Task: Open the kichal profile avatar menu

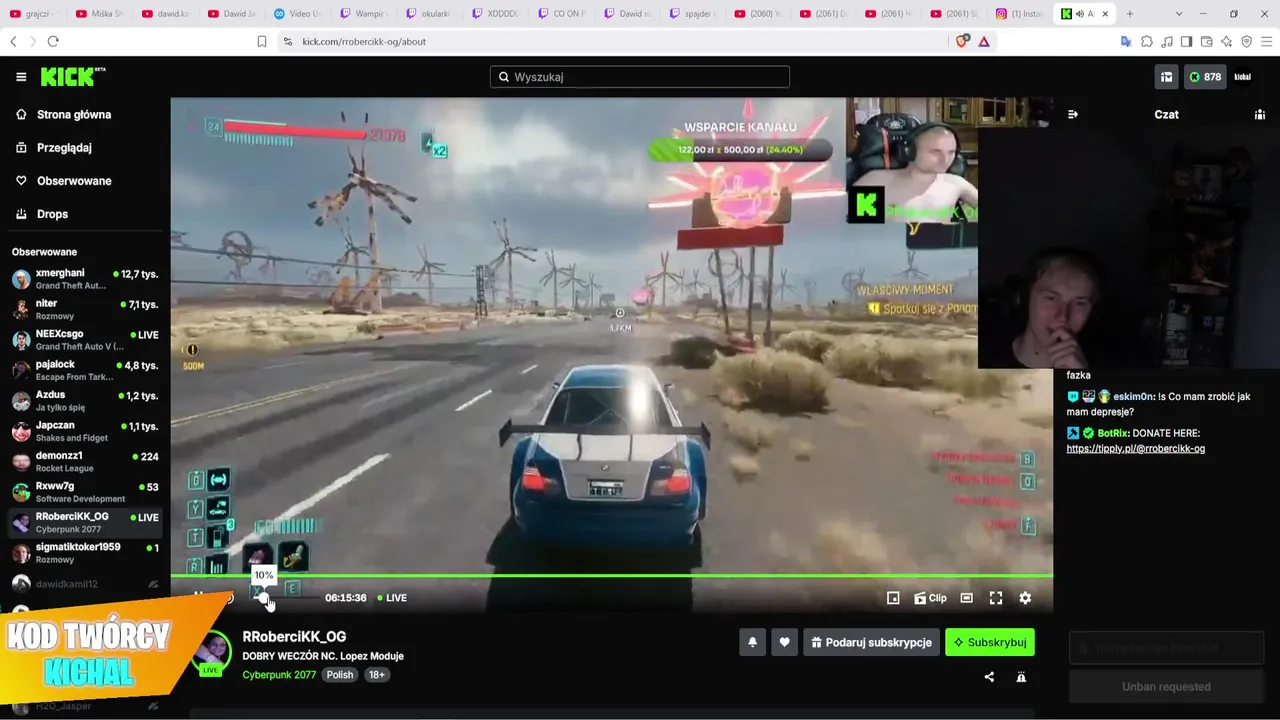Action: pyautogui.click(x=1243, y=77)
